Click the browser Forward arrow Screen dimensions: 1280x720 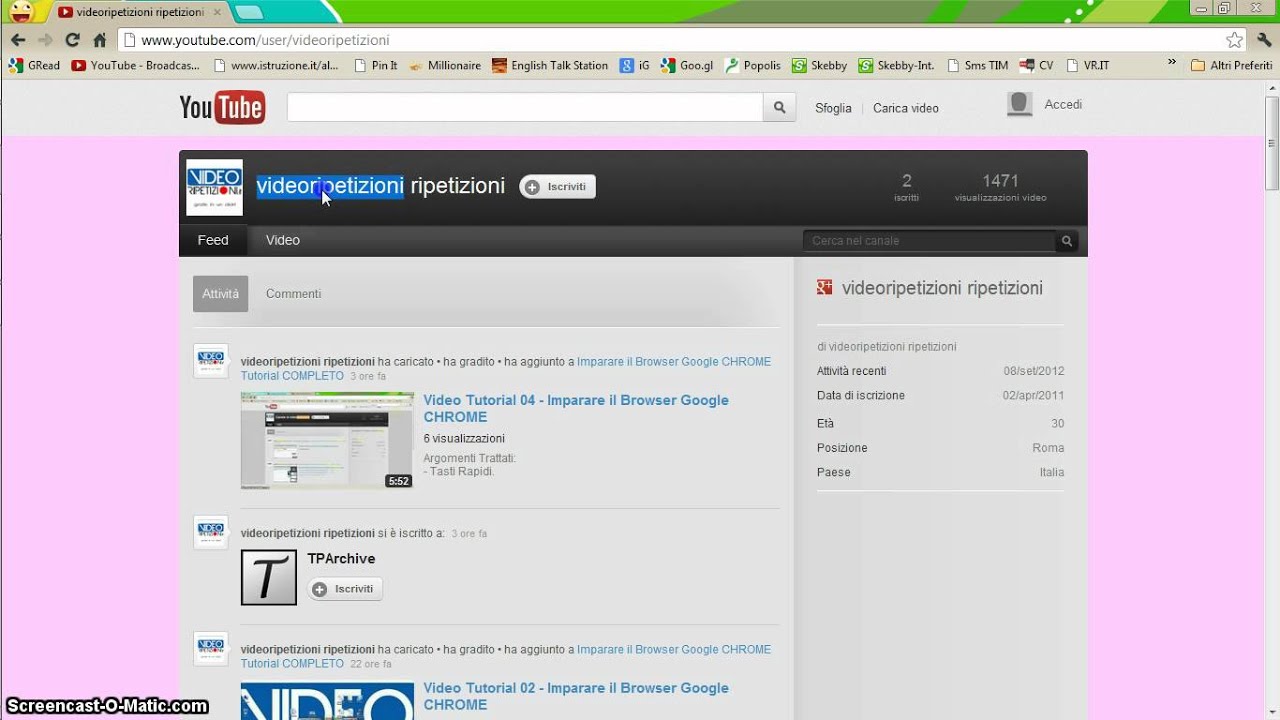[45, 40]
